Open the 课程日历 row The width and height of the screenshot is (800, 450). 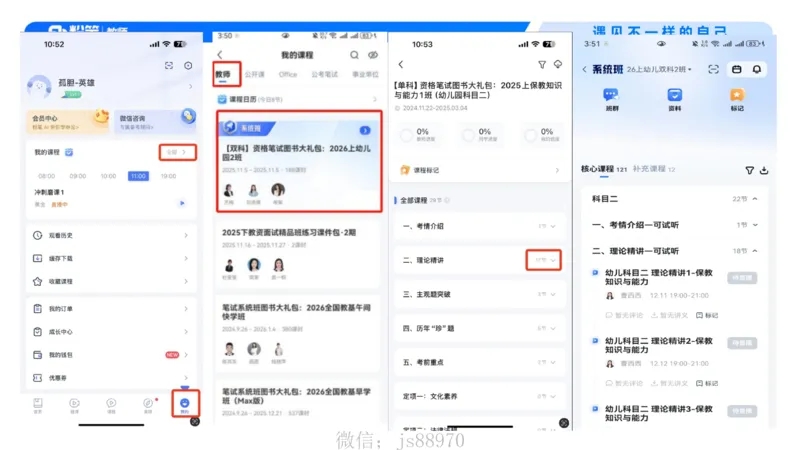pos(298,99)
